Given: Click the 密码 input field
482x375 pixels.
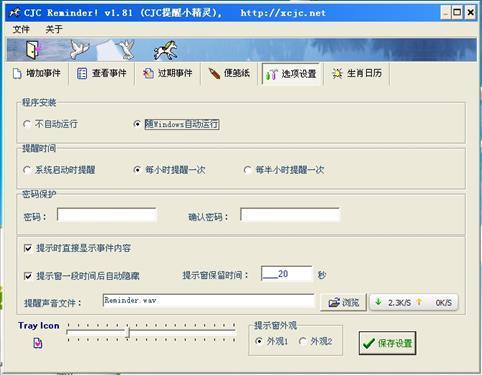Looking at the screenshot, I should tap(107, 215).
